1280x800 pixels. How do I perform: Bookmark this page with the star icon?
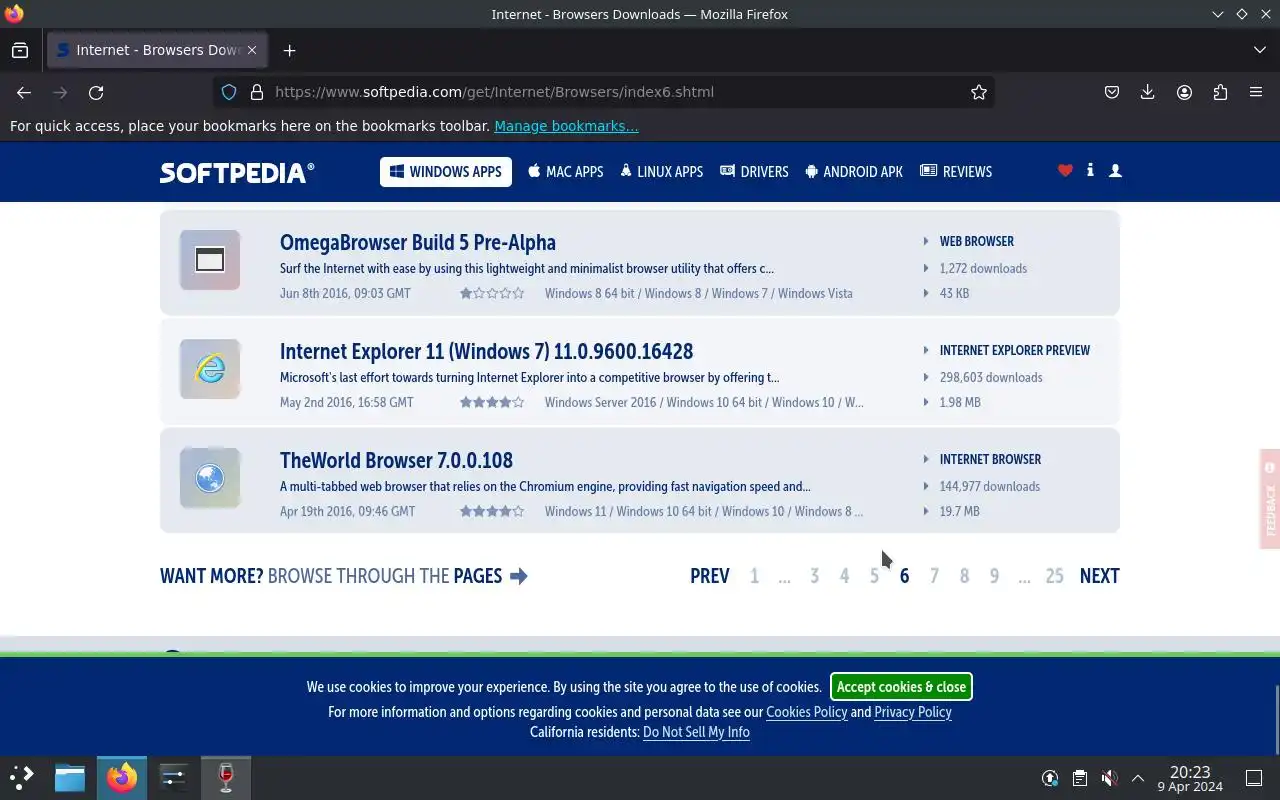(979, 92)
